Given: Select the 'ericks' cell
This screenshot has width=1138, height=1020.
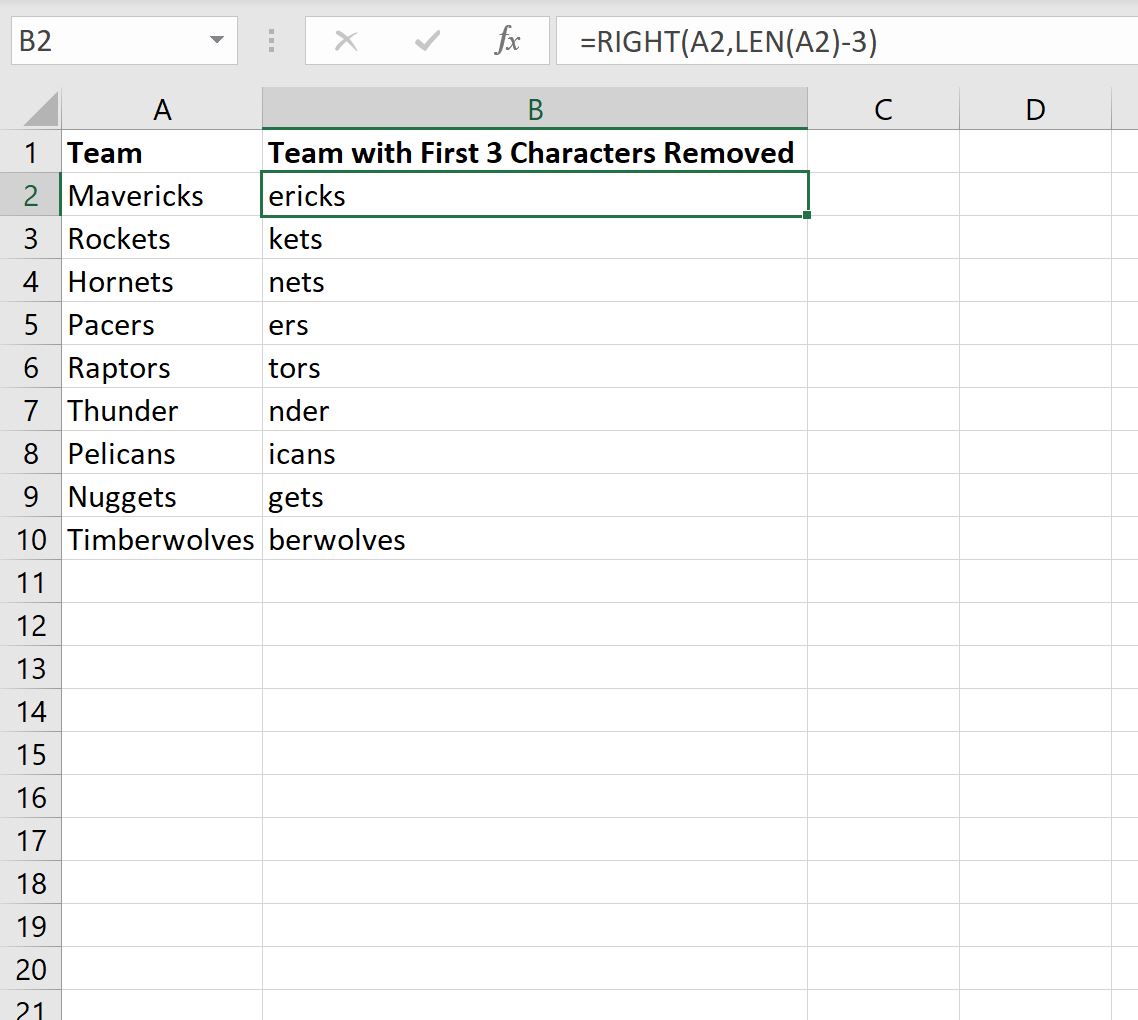Looking at the screenshot, I should coord(535,195).
